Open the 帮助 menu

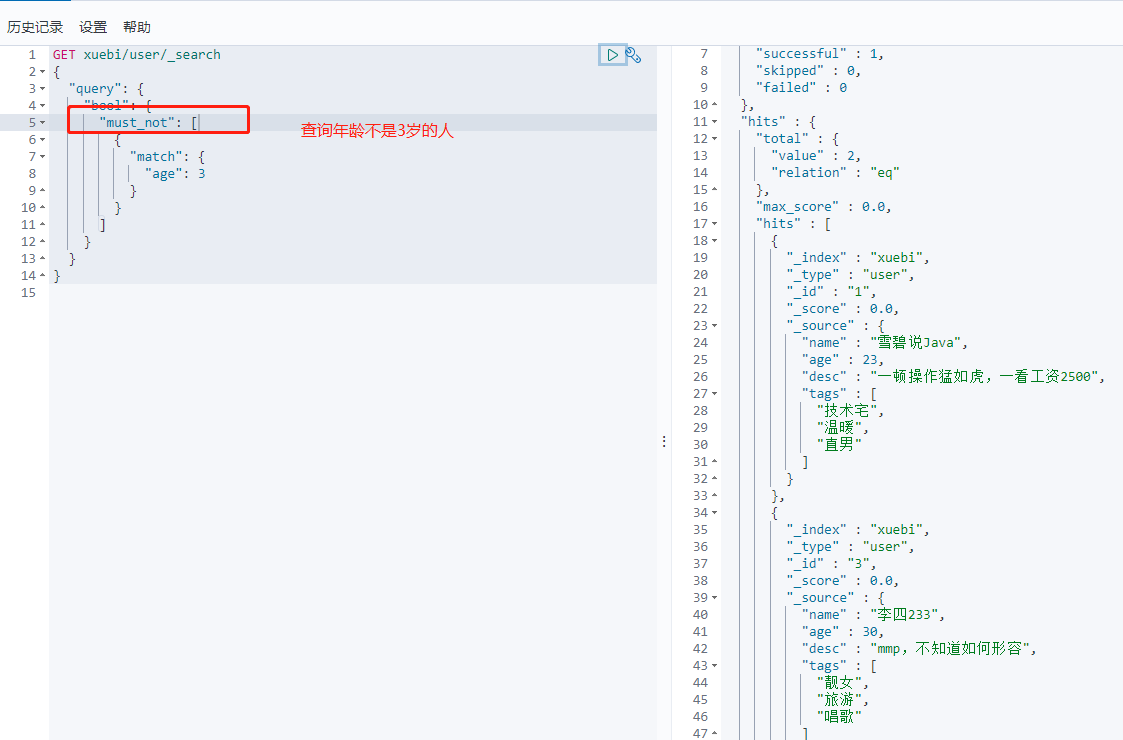pos(137,27)
